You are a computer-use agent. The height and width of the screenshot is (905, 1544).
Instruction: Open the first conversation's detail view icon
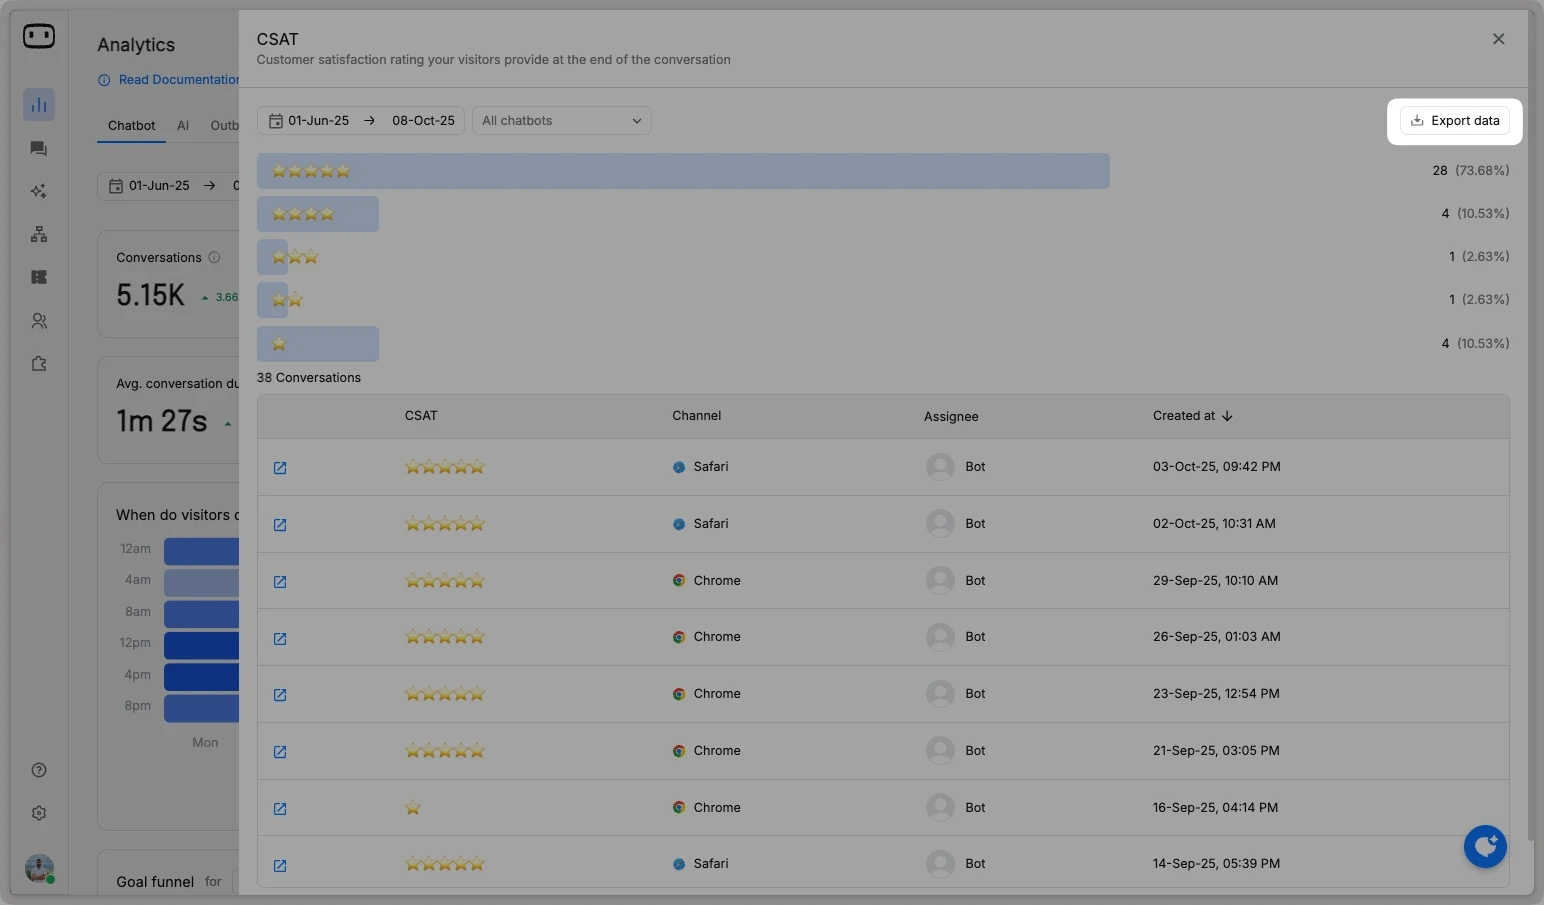click(x=280, y=468)
